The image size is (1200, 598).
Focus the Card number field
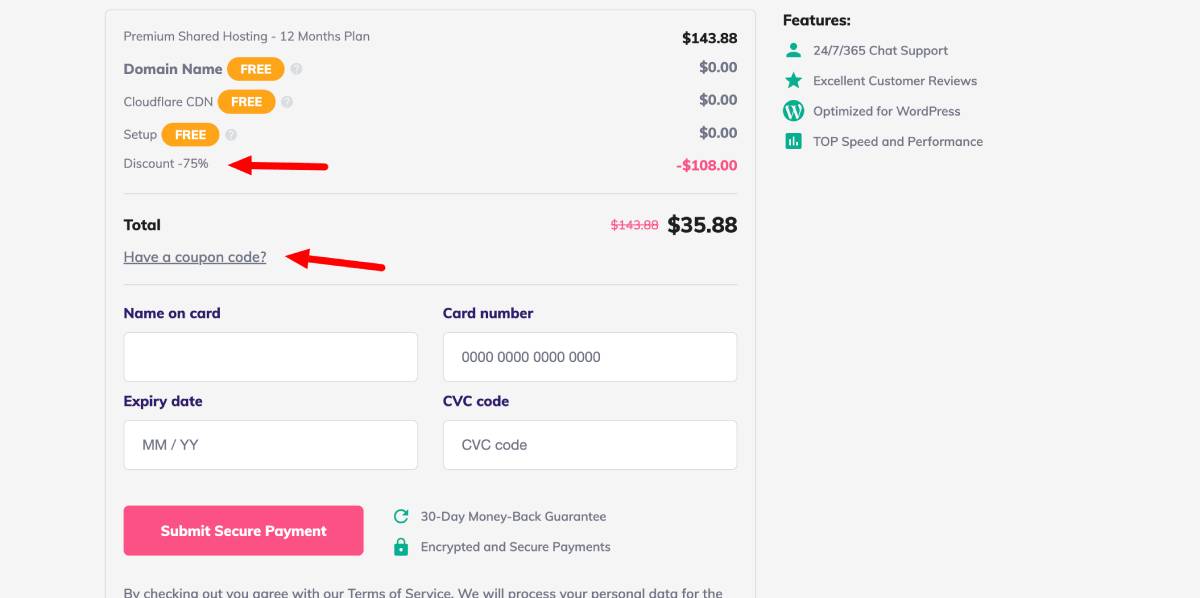pyautogui.click(x=590, y=357)
